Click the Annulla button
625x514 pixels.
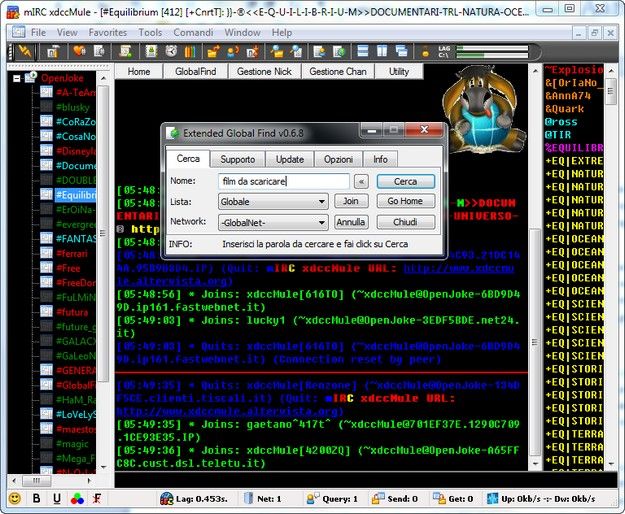tap(350, 222)
